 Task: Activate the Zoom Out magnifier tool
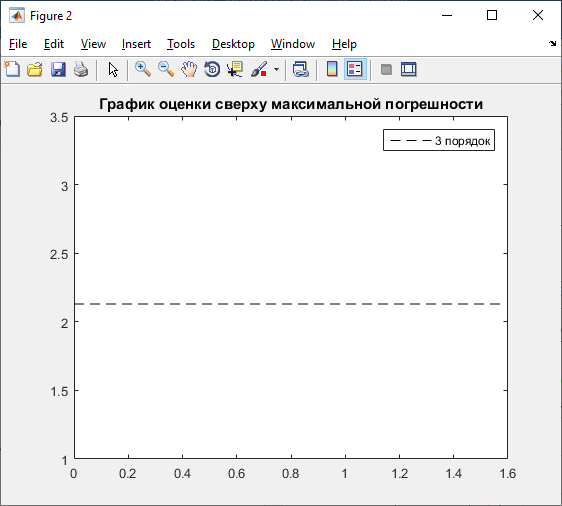[x=166, y=69]
